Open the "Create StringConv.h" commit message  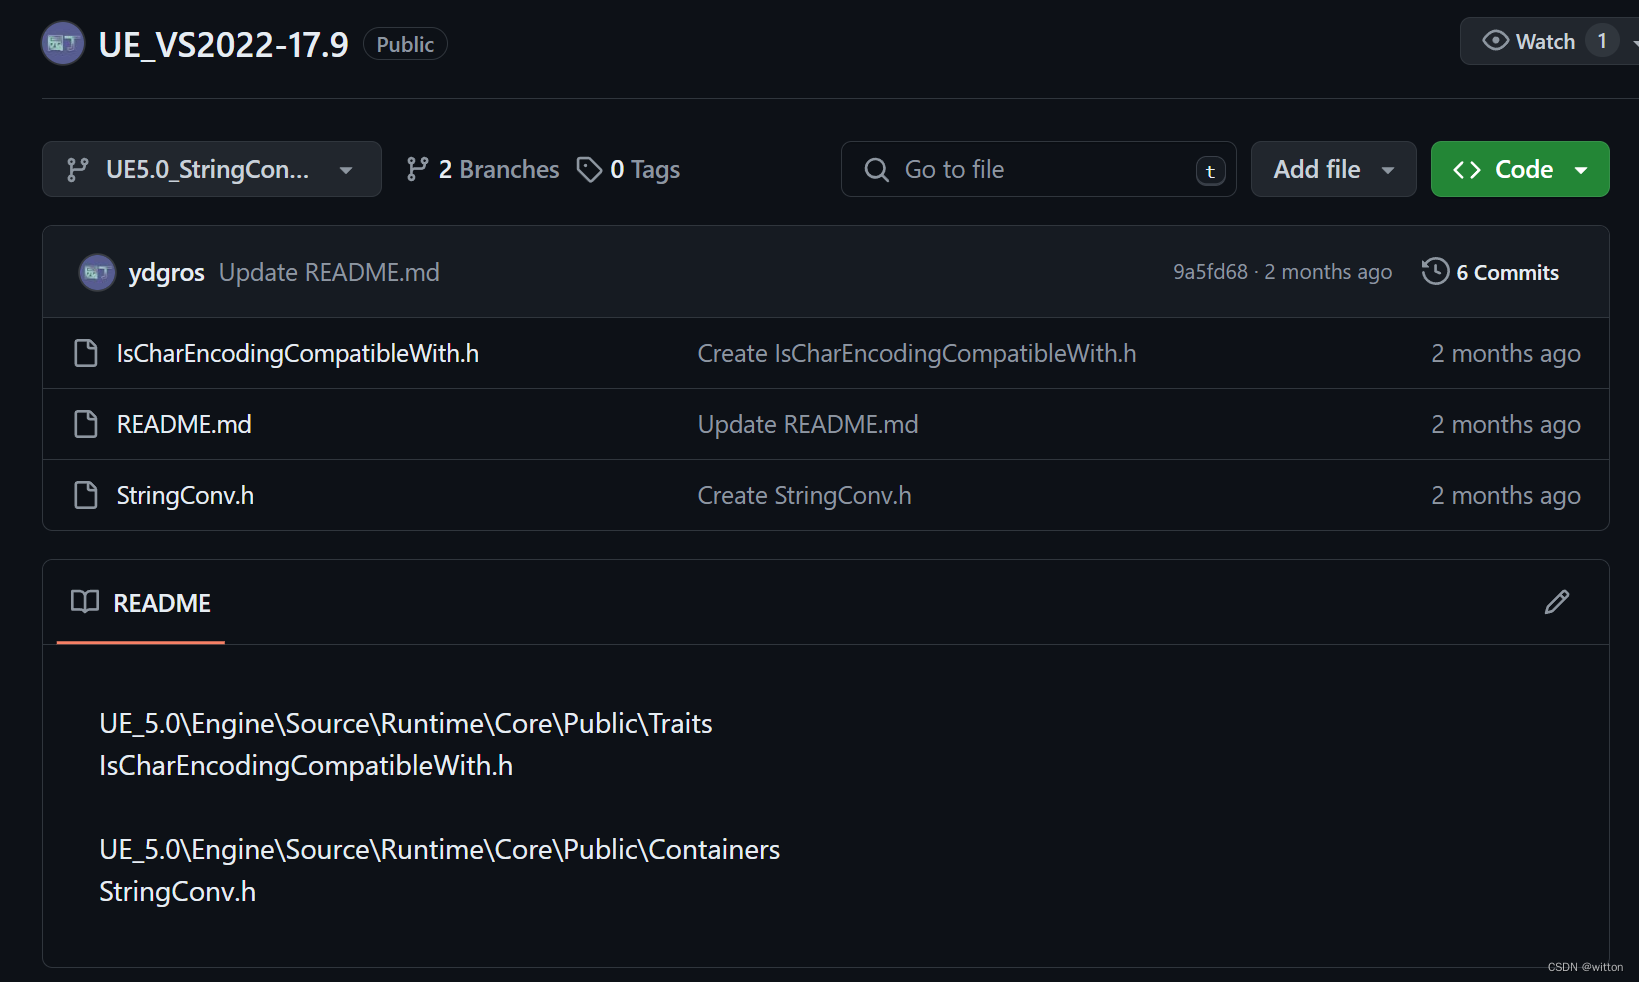804,496
